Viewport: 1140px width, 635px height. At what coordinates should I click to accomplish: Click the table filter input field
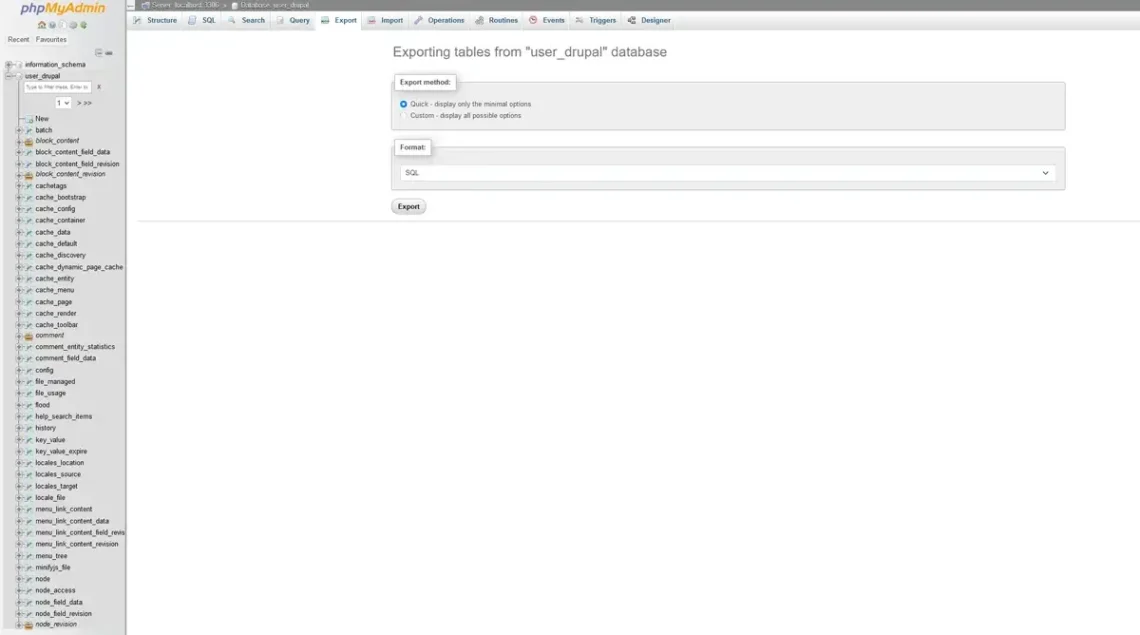click(60, 87)
